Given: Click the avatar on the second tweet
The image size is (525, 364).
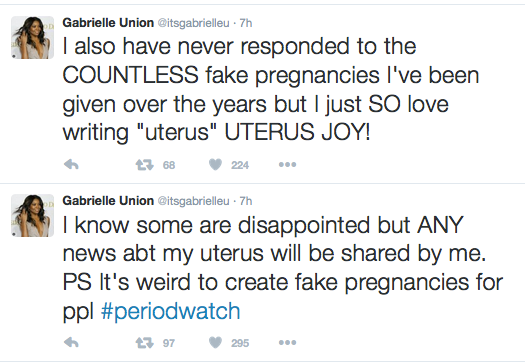Looking at the screenshot, I should click(x=32, y=215).
